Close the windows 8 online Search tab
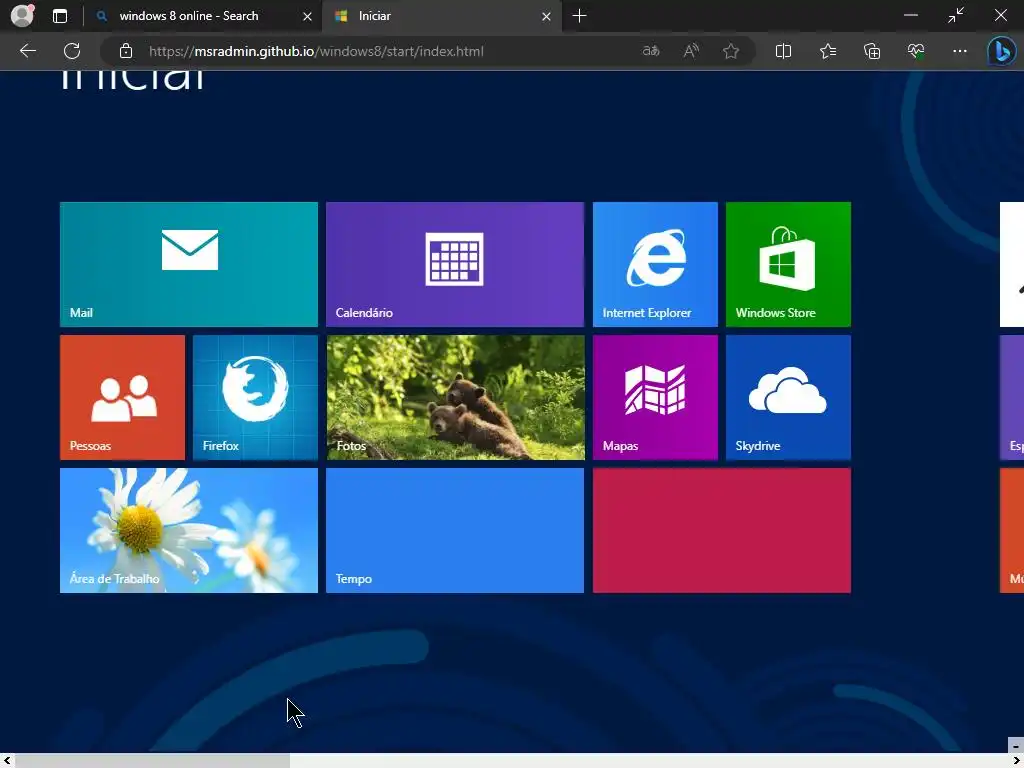Viewport: 1024px width, 768px height. click(307, 16)
